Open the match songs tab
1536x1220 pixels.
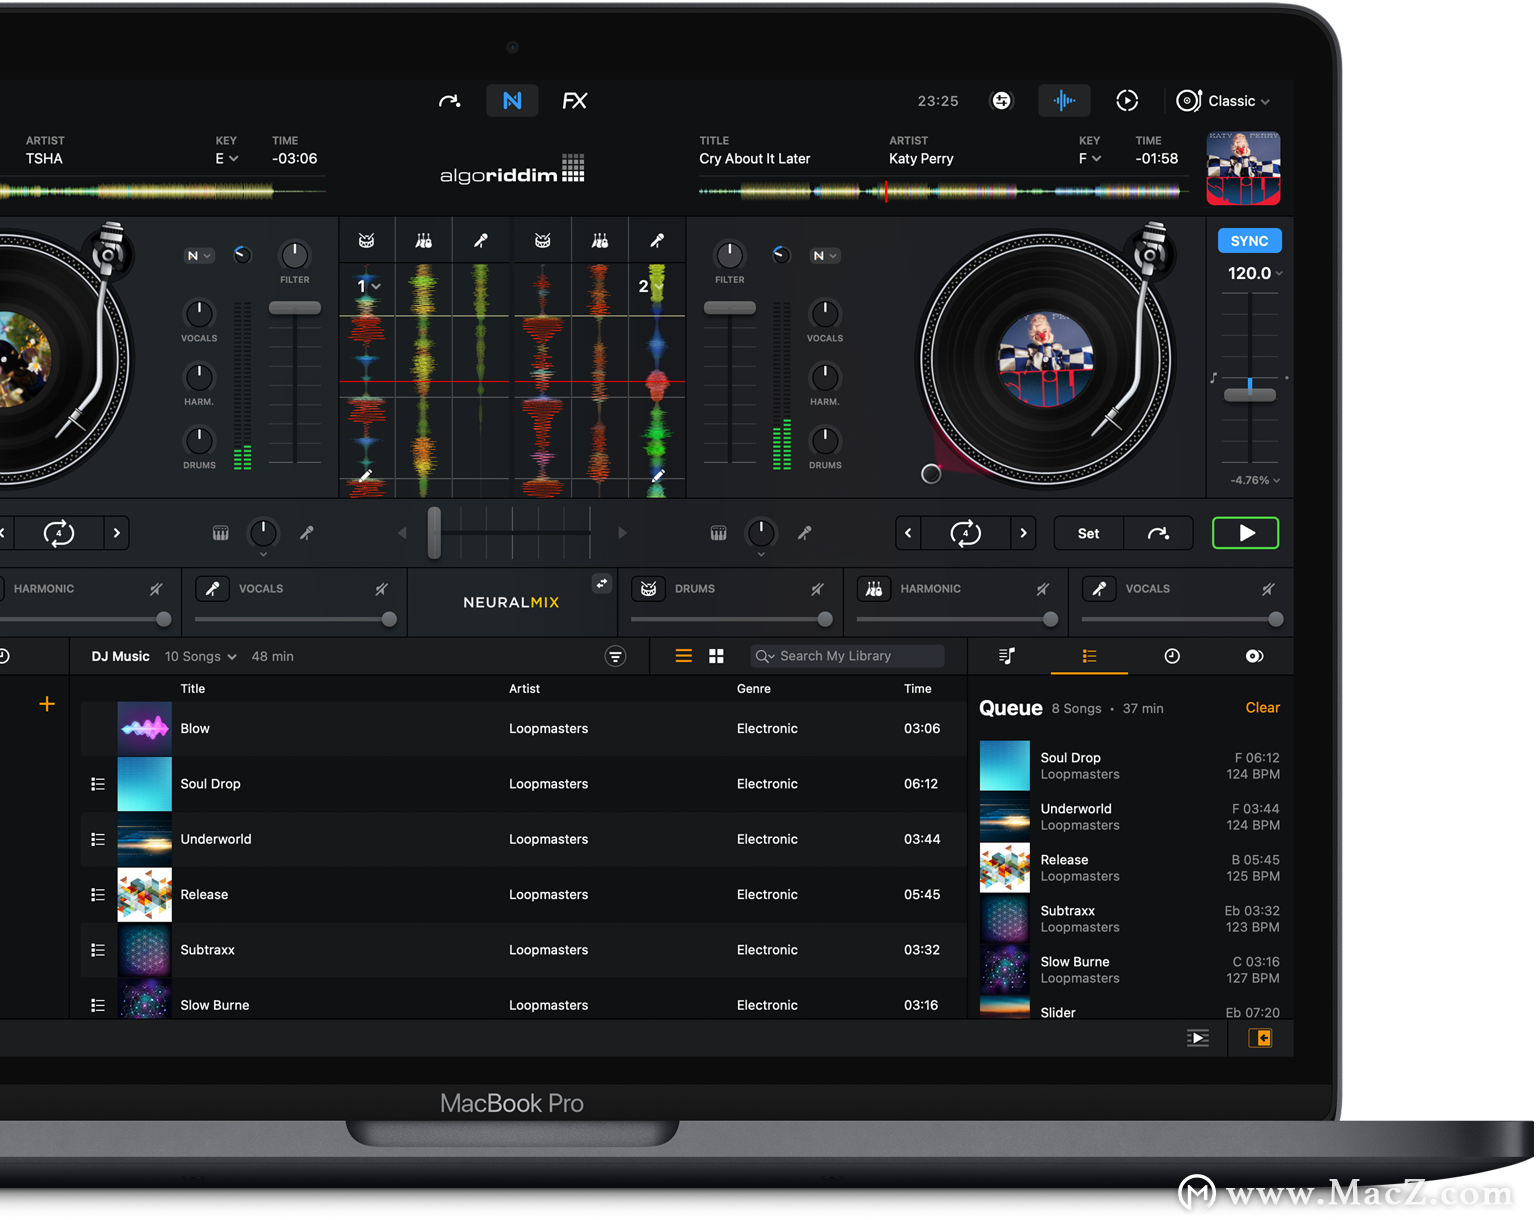click(1007, 656)
